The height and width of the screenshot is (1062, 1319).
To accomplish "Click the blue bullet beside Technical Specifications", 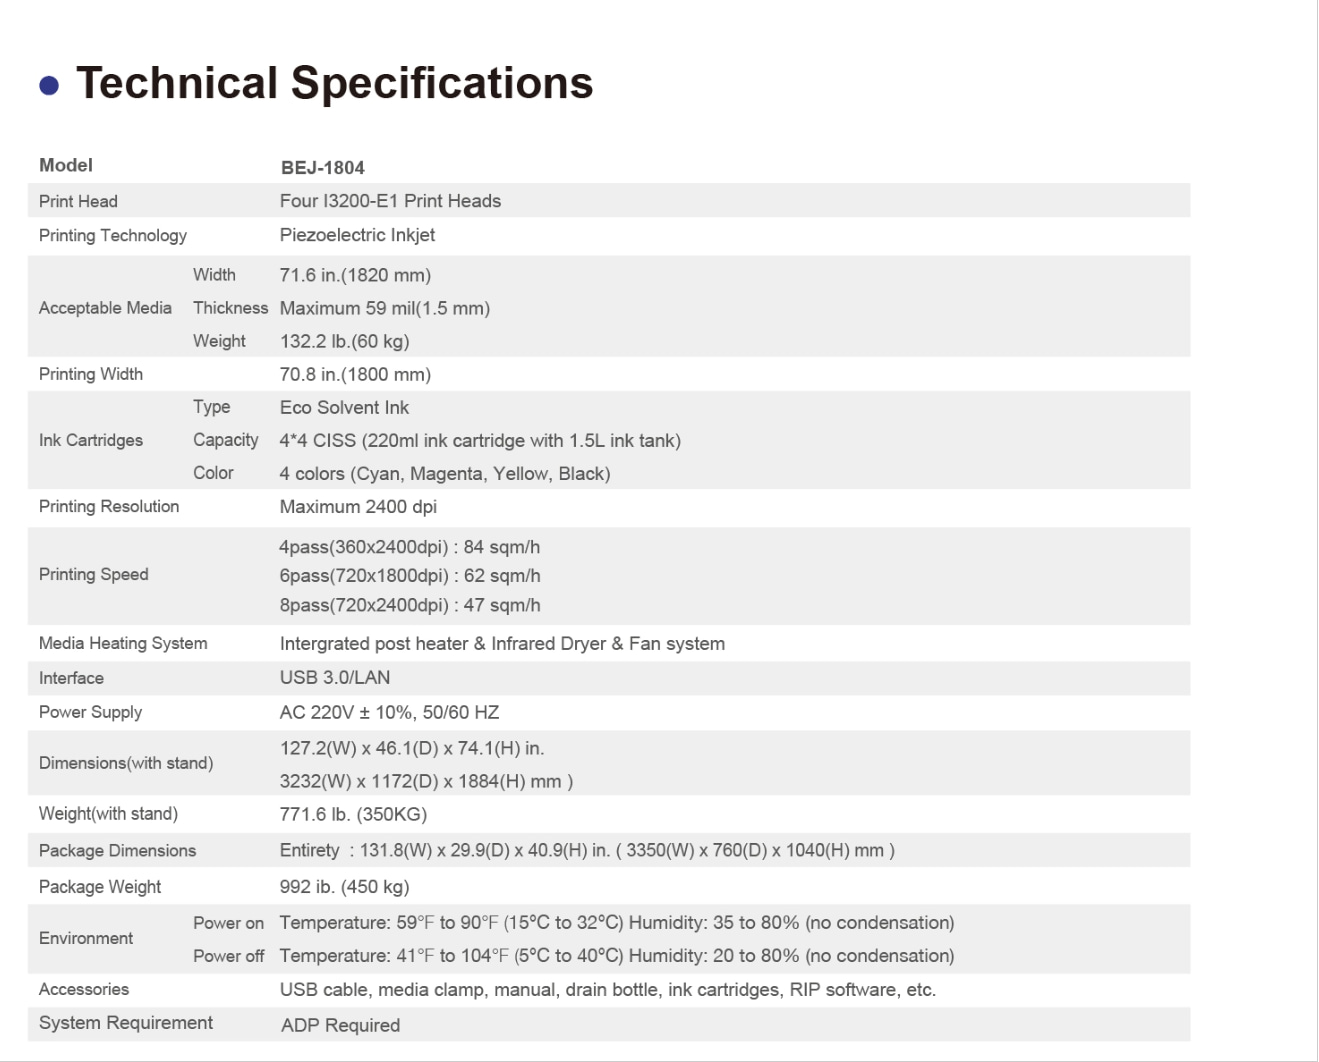I will tap(49, 86).
